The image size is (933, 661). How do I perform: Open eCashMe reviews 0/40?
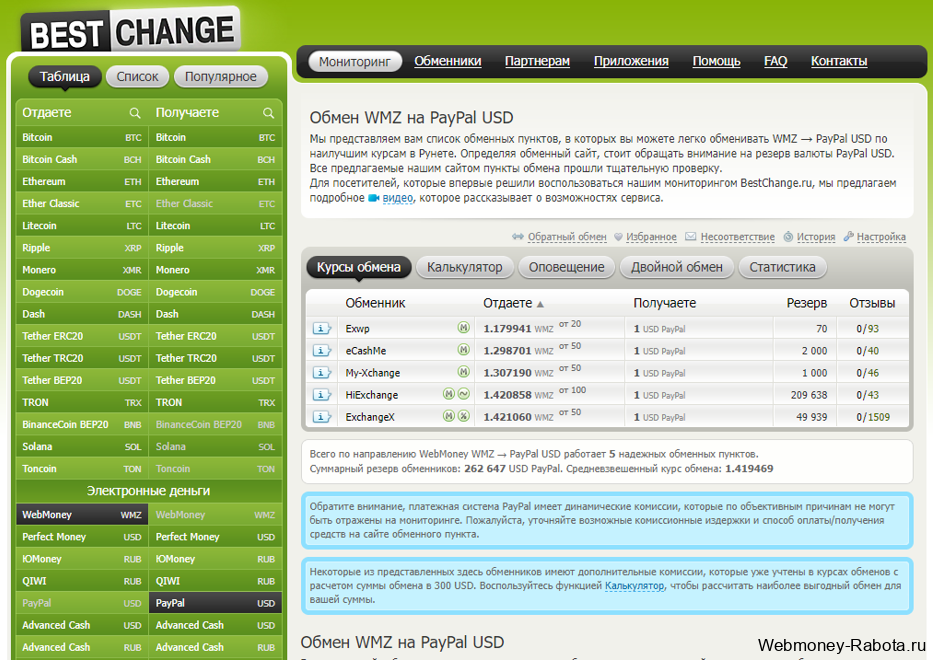(x=868, y=351)
